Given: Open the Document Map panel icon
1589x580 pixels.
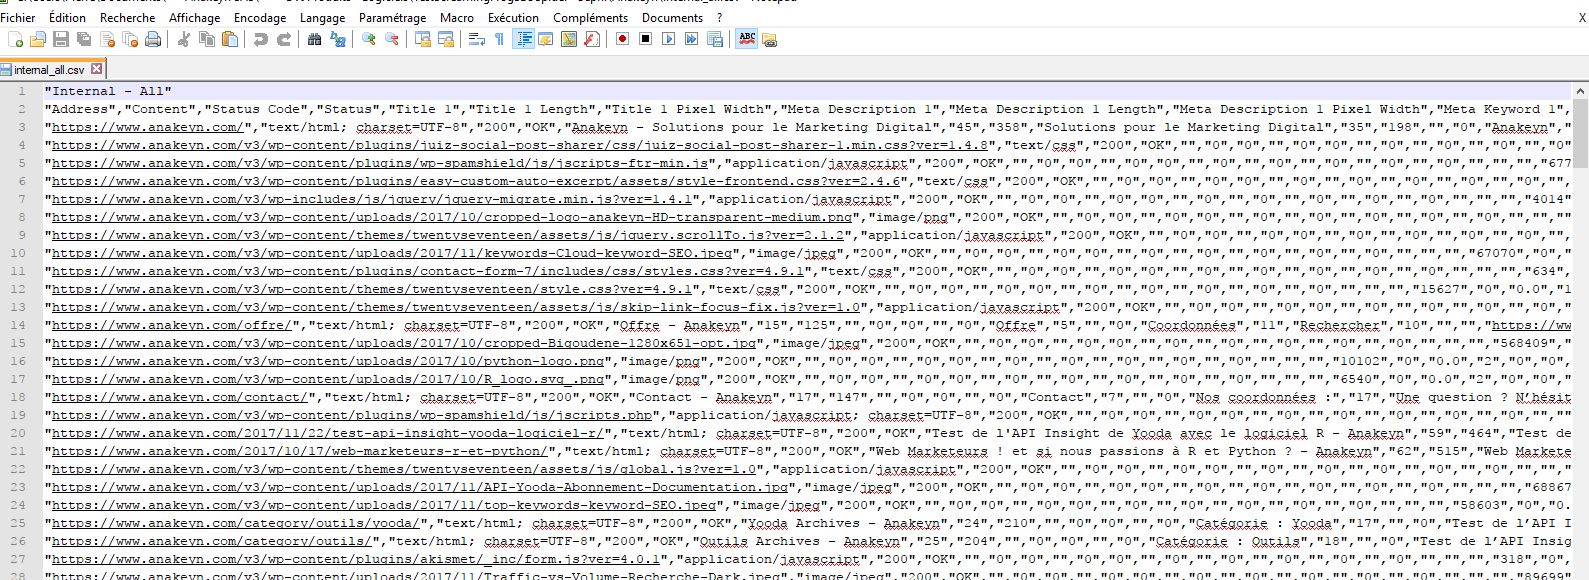Looking at the screenshot, I should click(569, 39).
